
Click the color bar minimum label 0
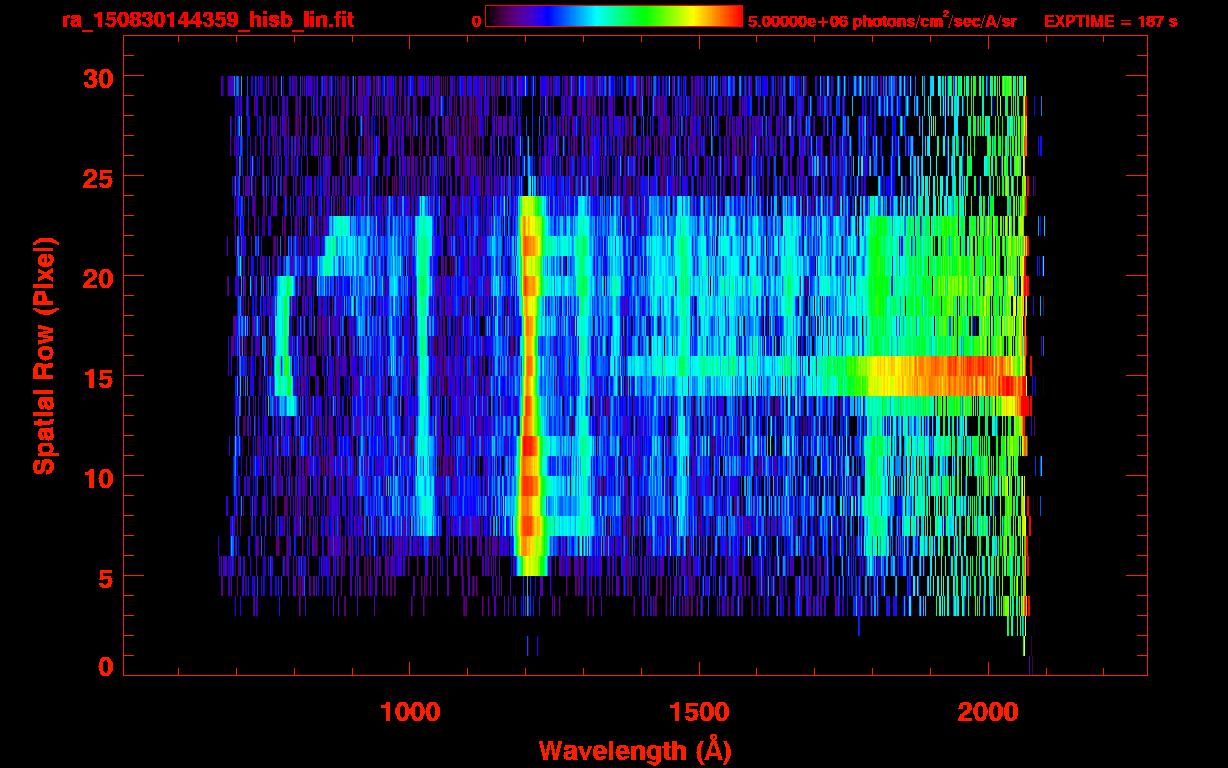(477, 21)
